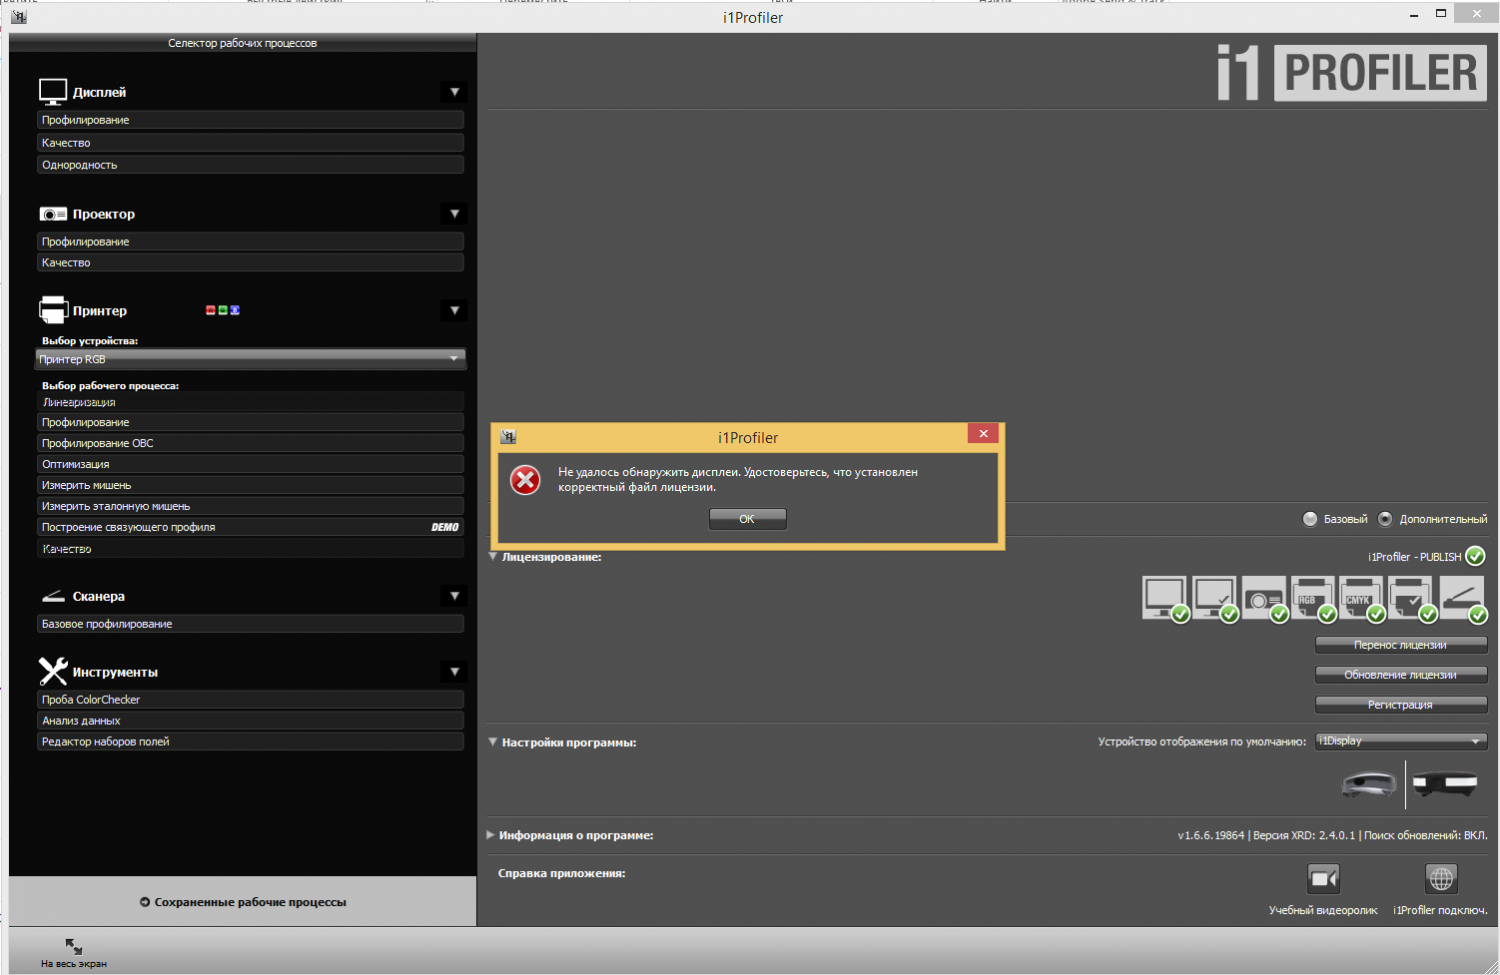Click the version text v1.6.6.19864
Screen dimensions: 1500x975
pos(1211,835)
